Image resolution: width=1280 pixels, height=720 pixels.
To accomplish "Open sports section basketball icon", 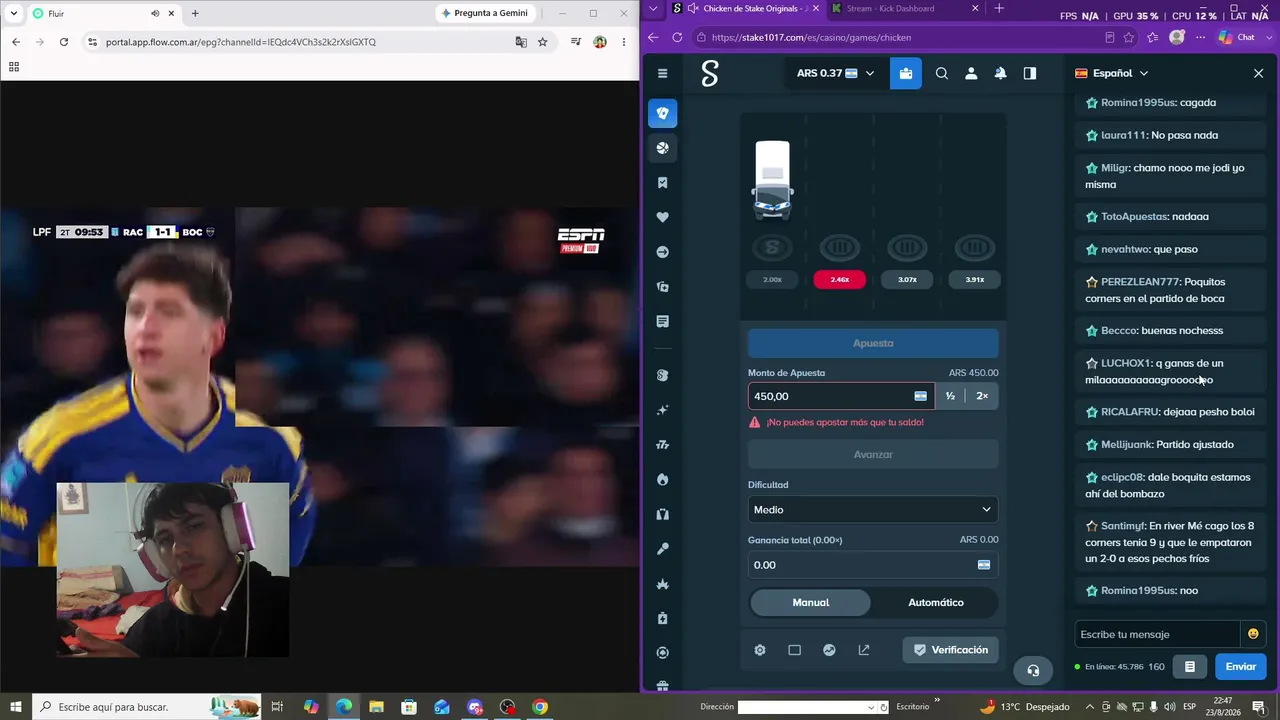I will coord(662,148).
